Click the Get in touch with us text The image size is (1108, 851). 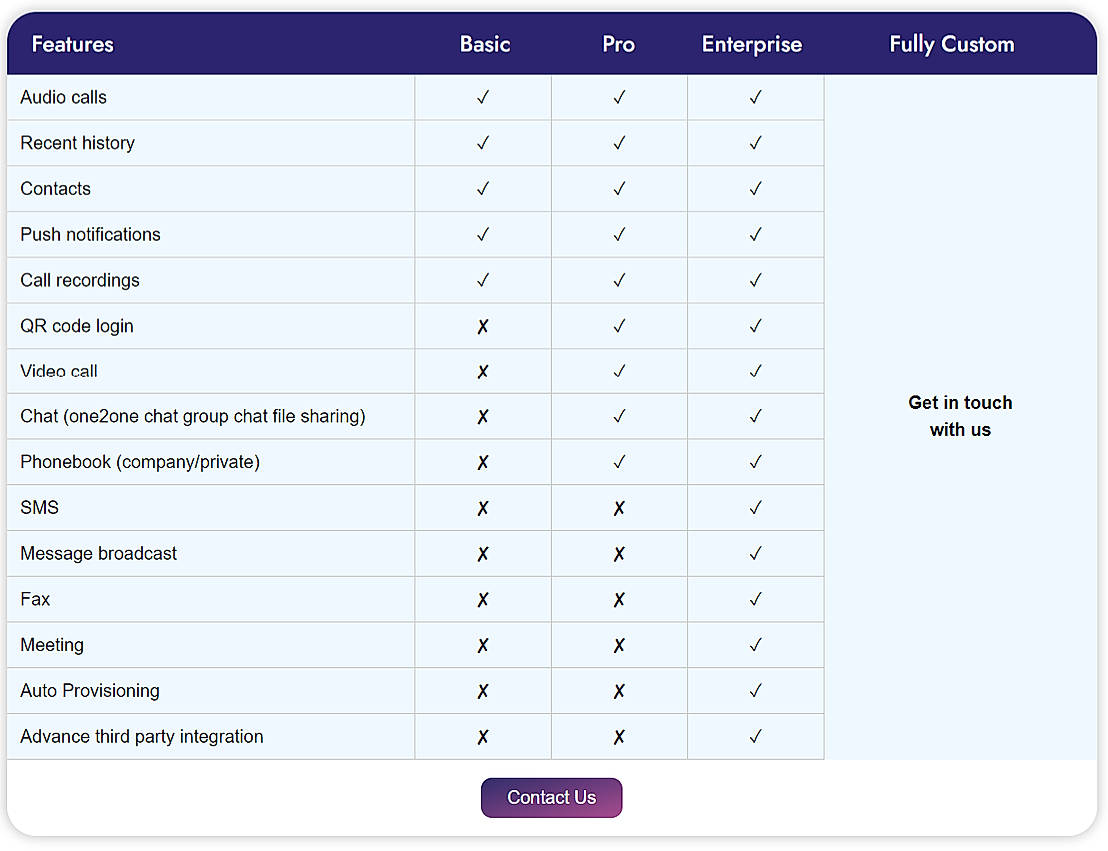pyautogui.click(x=960, y=416)
